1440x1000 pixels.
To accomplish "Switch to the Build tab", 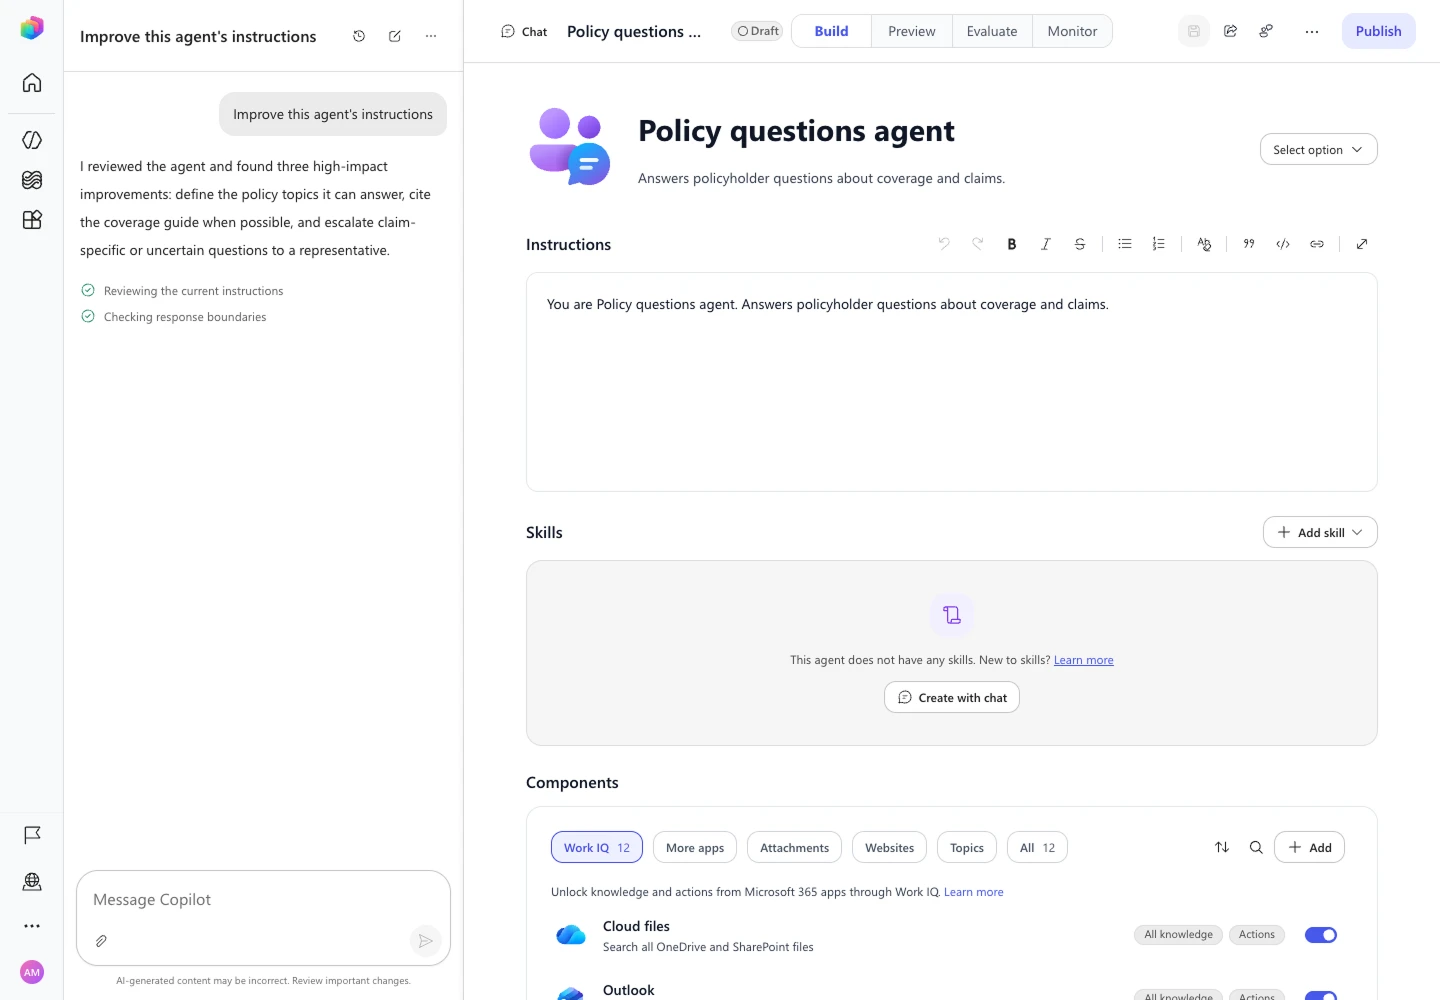I will pos(831,31).
